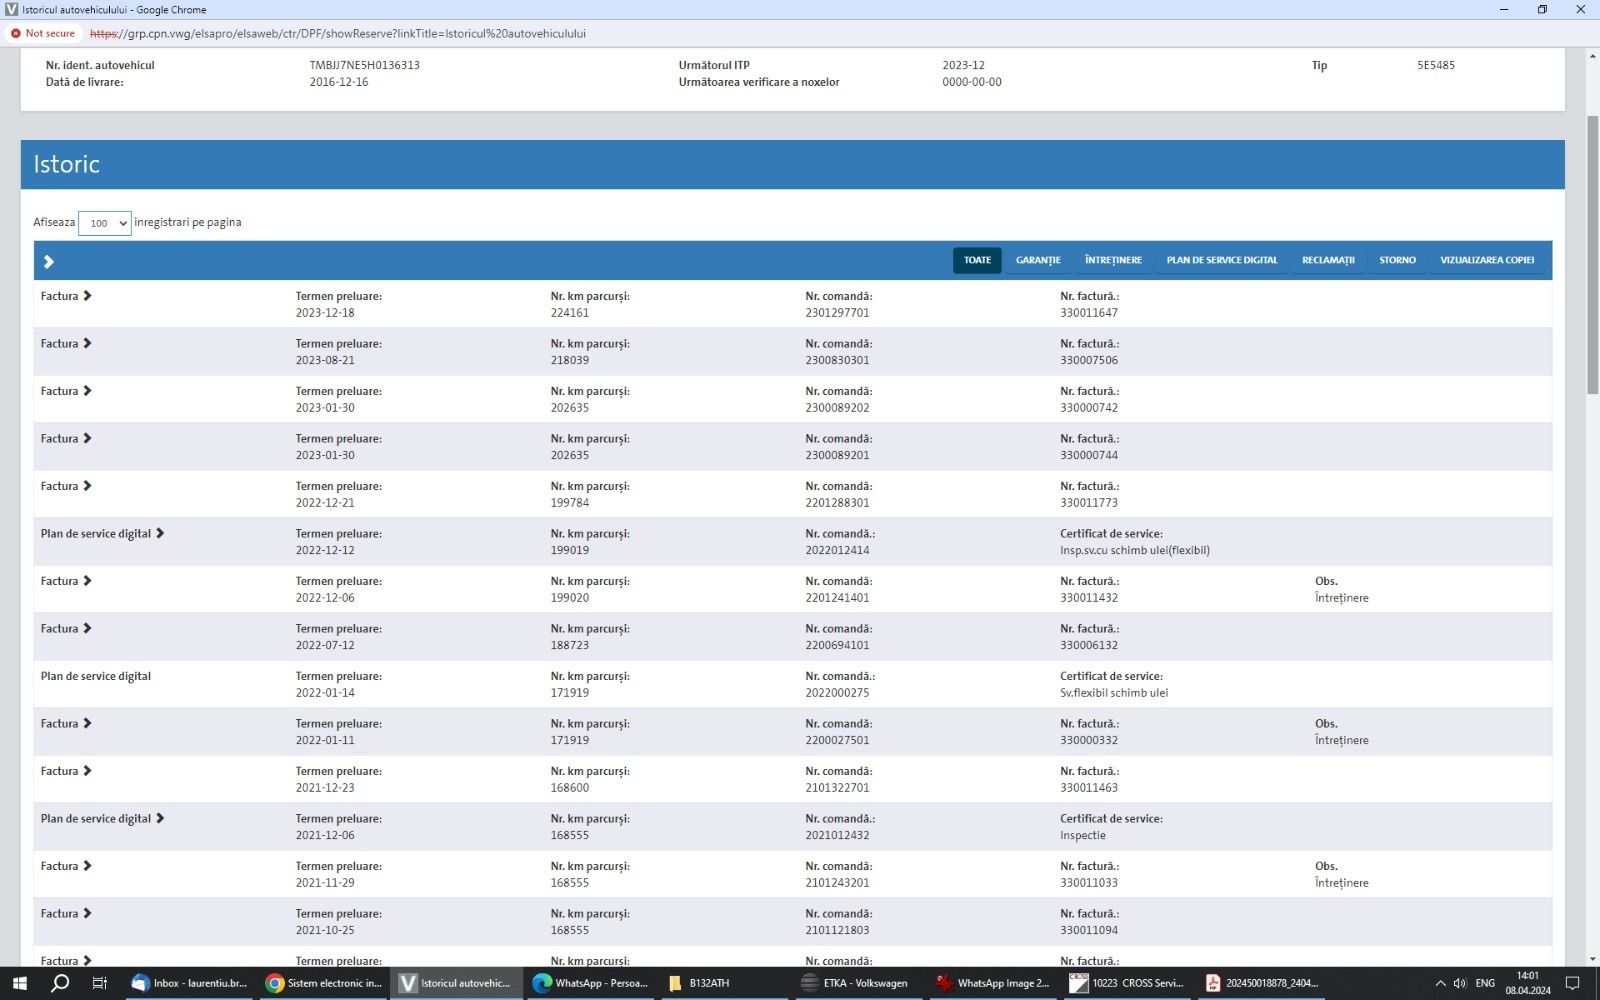Click the taskbar clock showing 14:01

[1527, 983]
